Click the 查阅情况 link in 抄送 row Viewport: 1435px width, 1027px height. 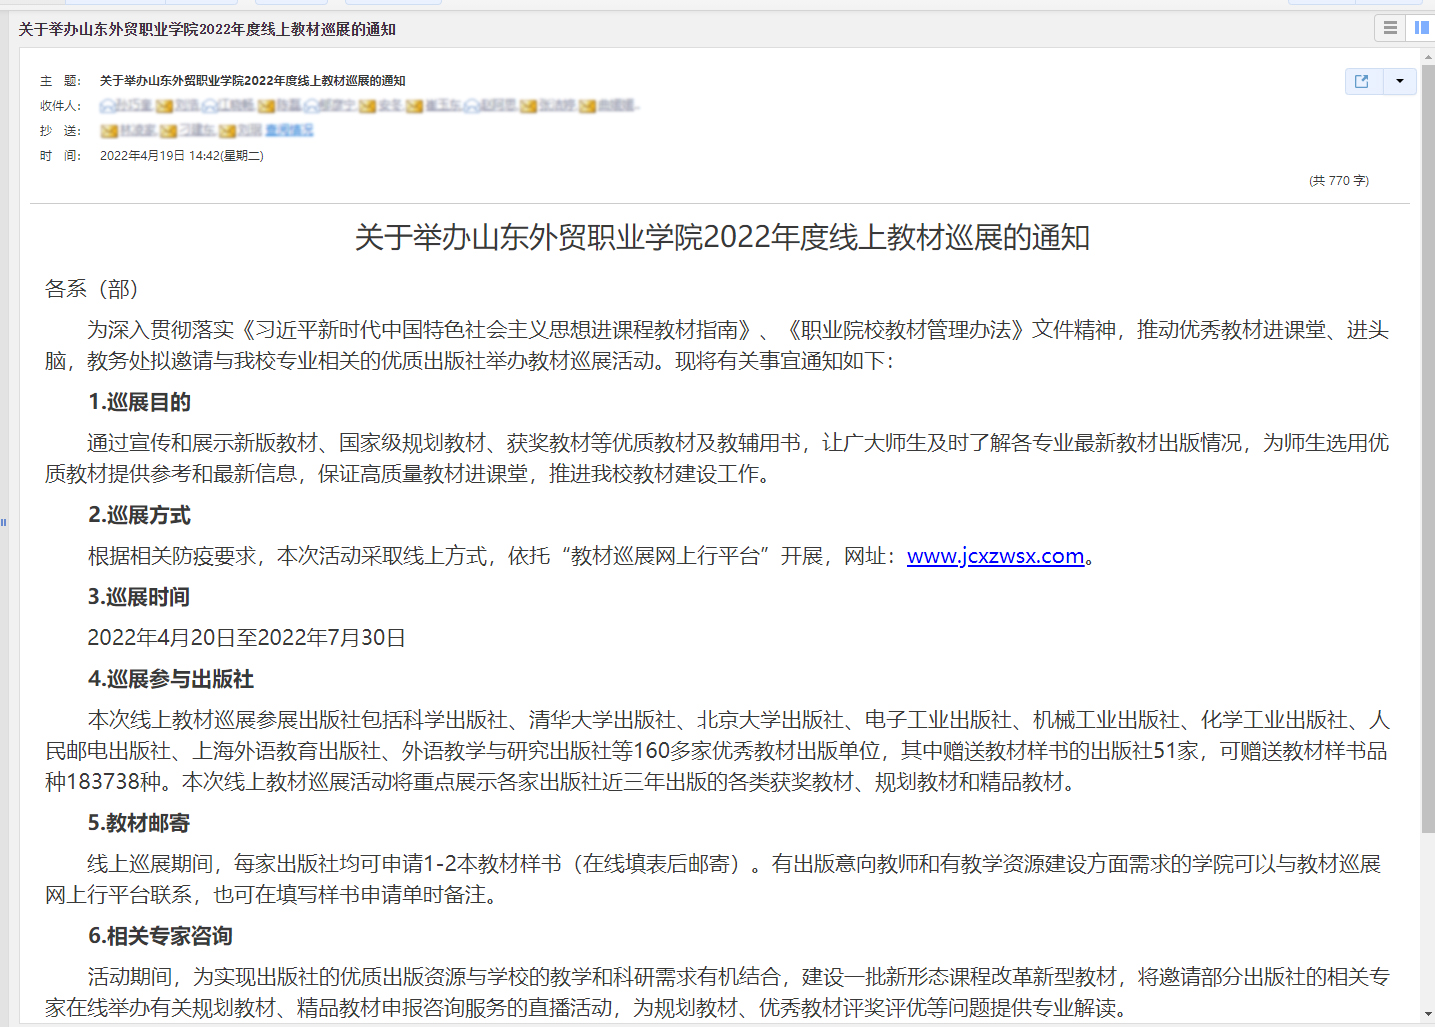(289, 131)
